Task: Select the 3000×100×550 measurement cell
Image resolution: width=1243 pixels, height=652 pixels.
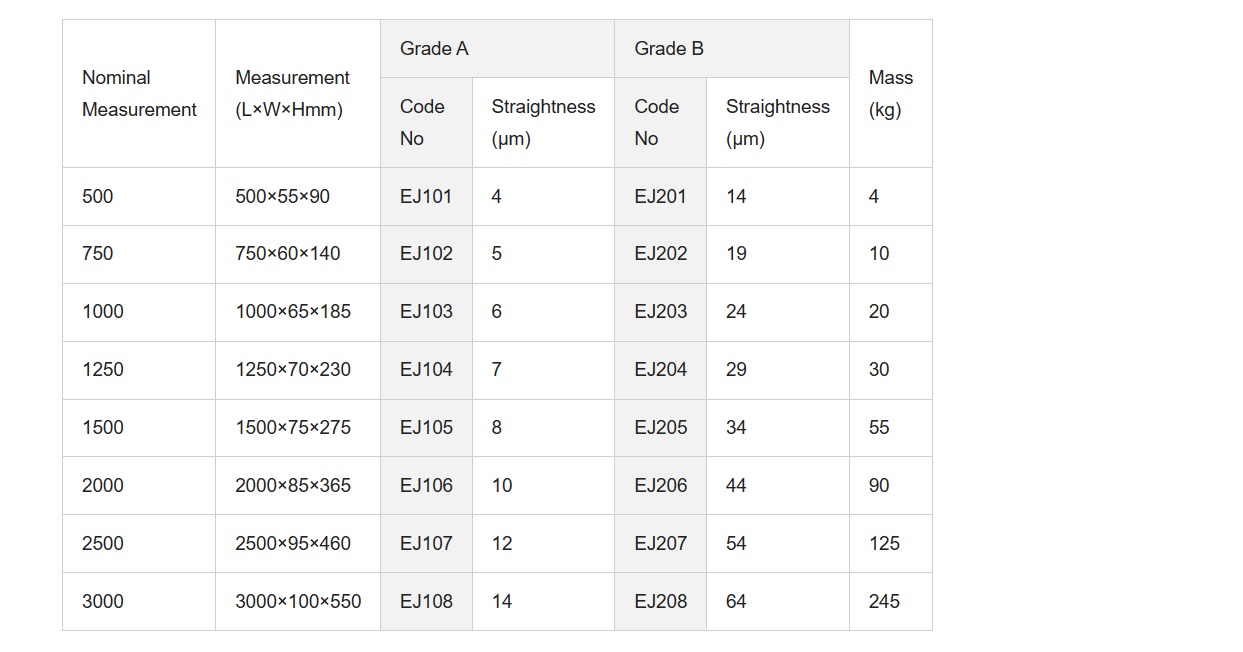Action: pos(298,602)
